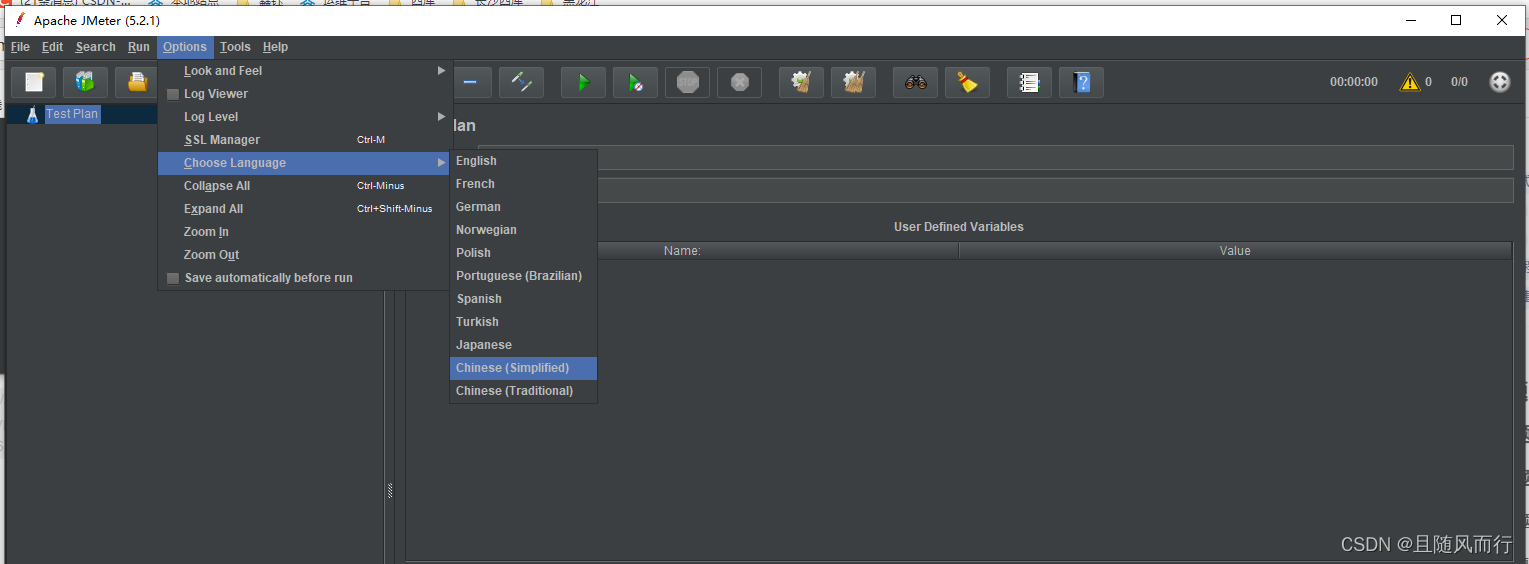This screenshot has height=564, width=1529.
Task: Open the Edit menu
Action: pos(52,47)
